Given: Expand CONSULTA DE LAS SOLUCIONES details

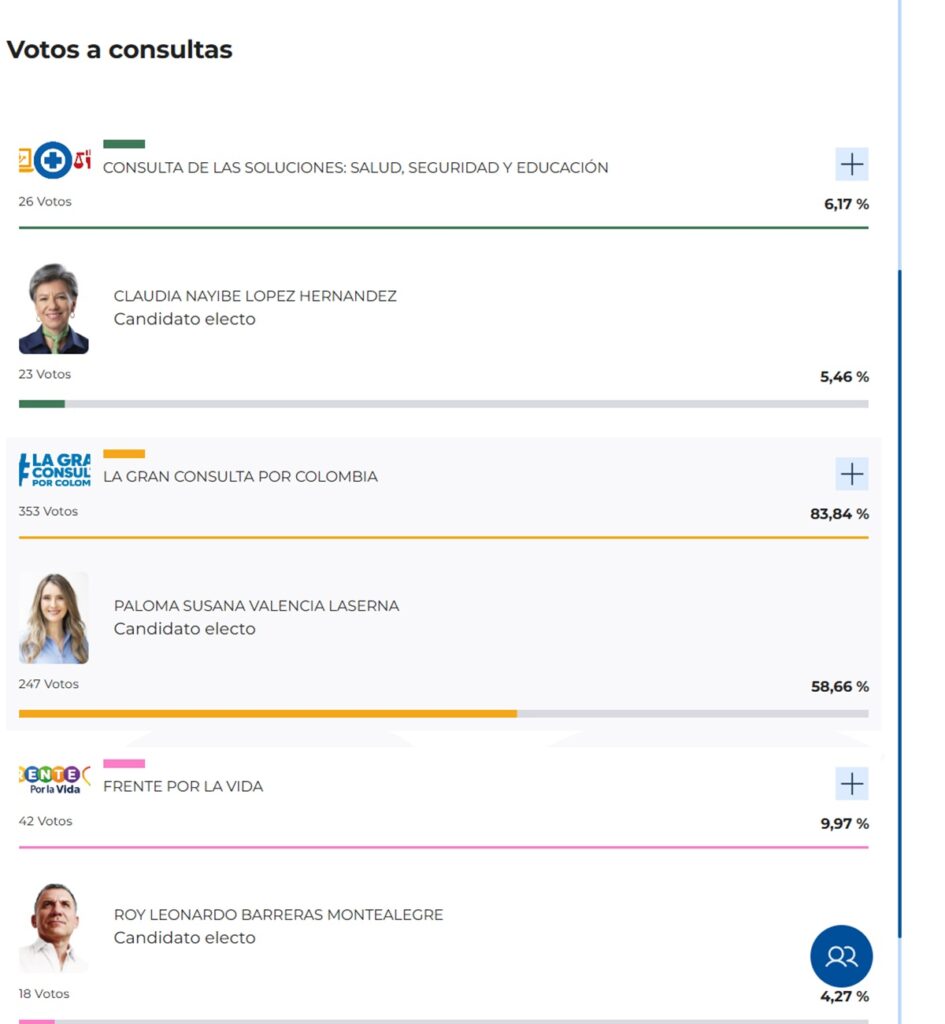Looking at the screenshot, I should click(x=852, y=164).
